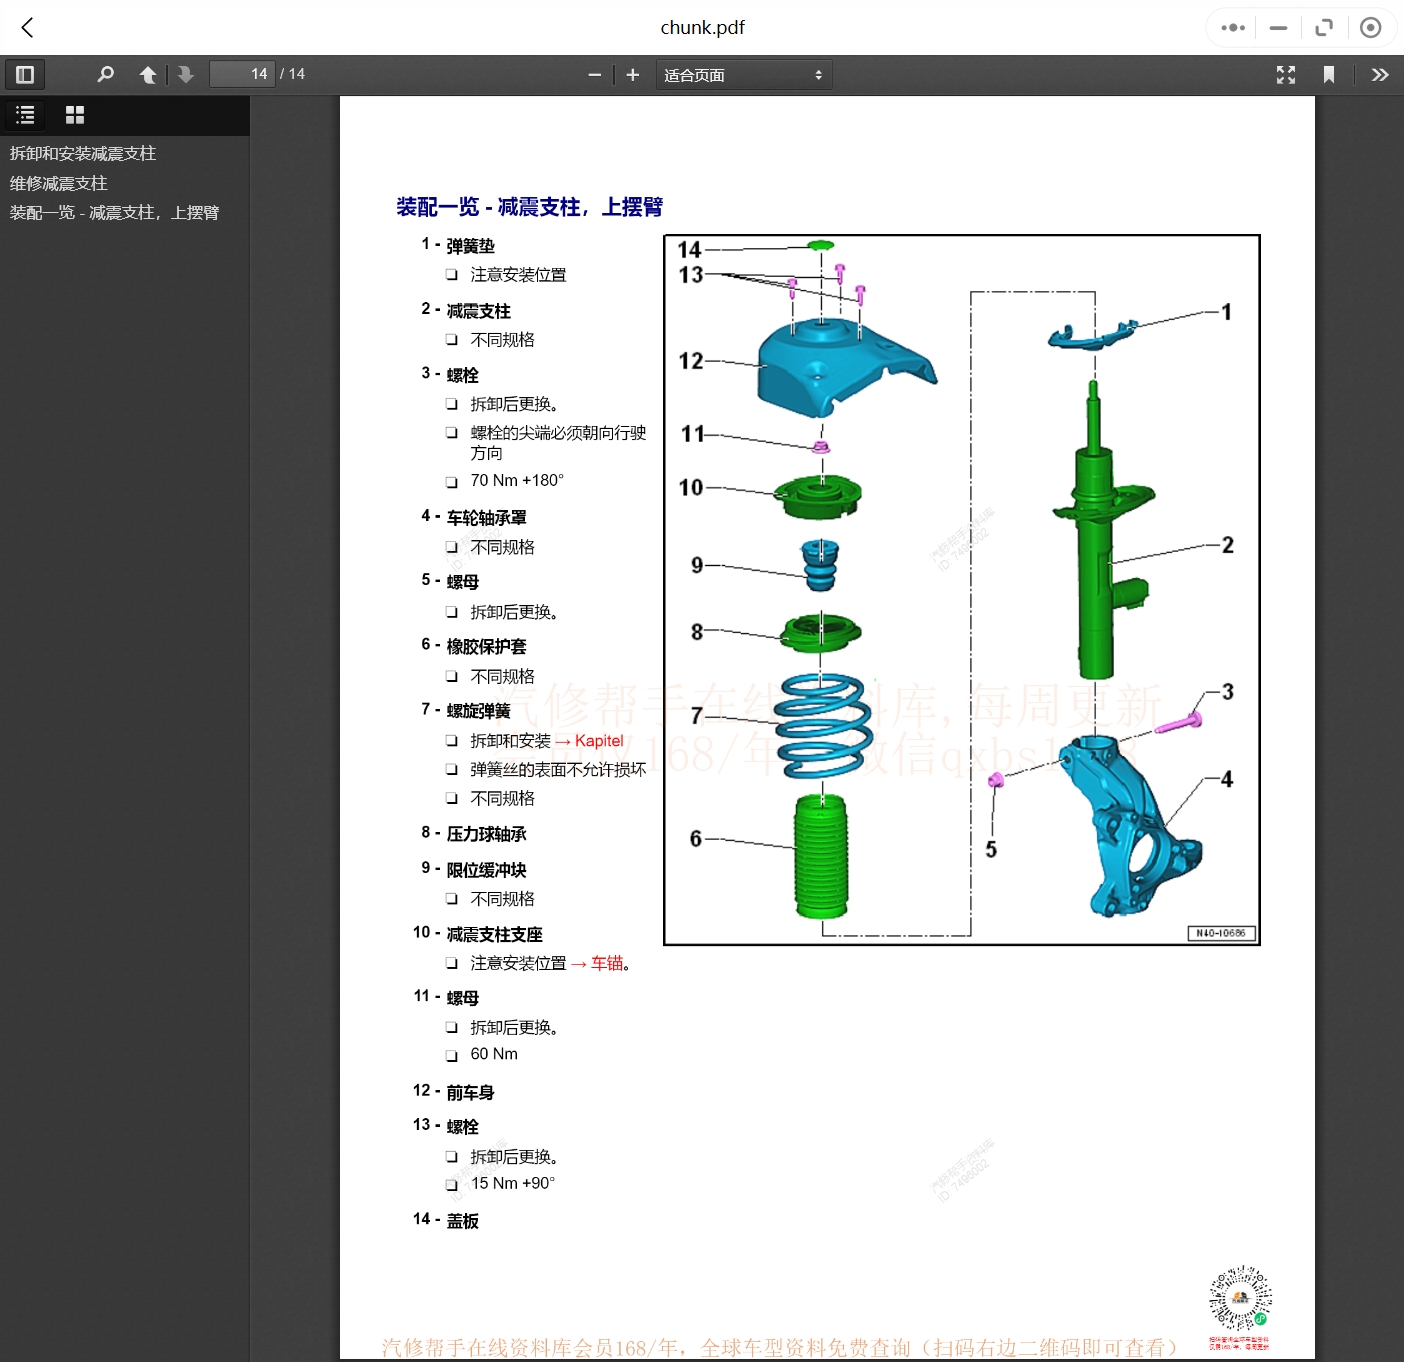Click the back arrow at top left
Image resolution: width=1404 pixels, height=1362 pixels.
(x=28, y=28)
